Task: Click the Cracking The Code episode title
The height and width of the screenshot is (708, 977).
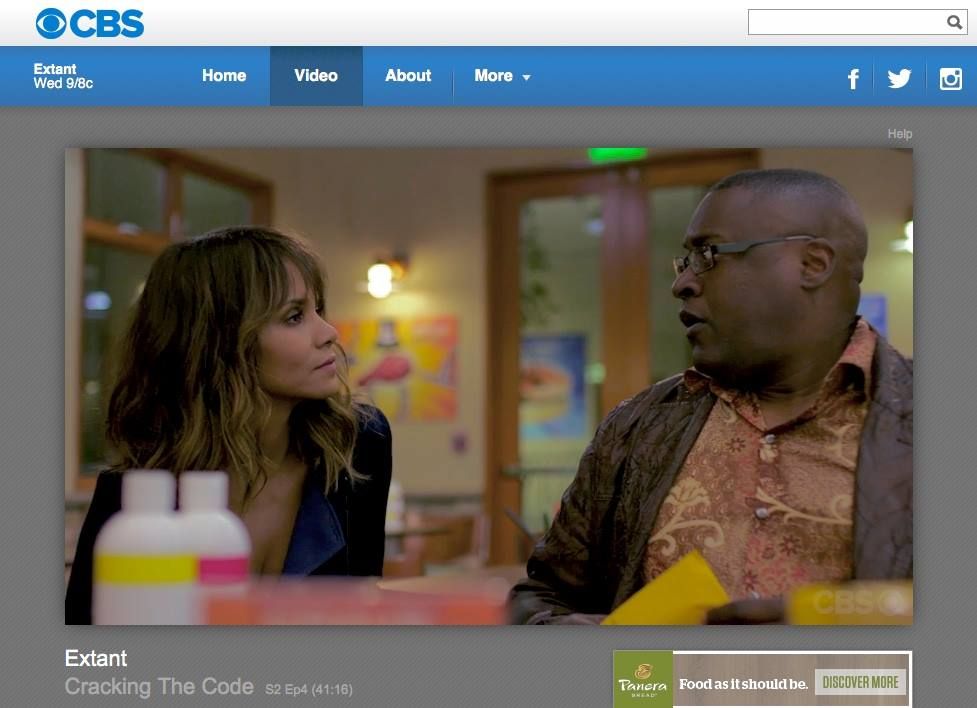Action: [160, 687]
